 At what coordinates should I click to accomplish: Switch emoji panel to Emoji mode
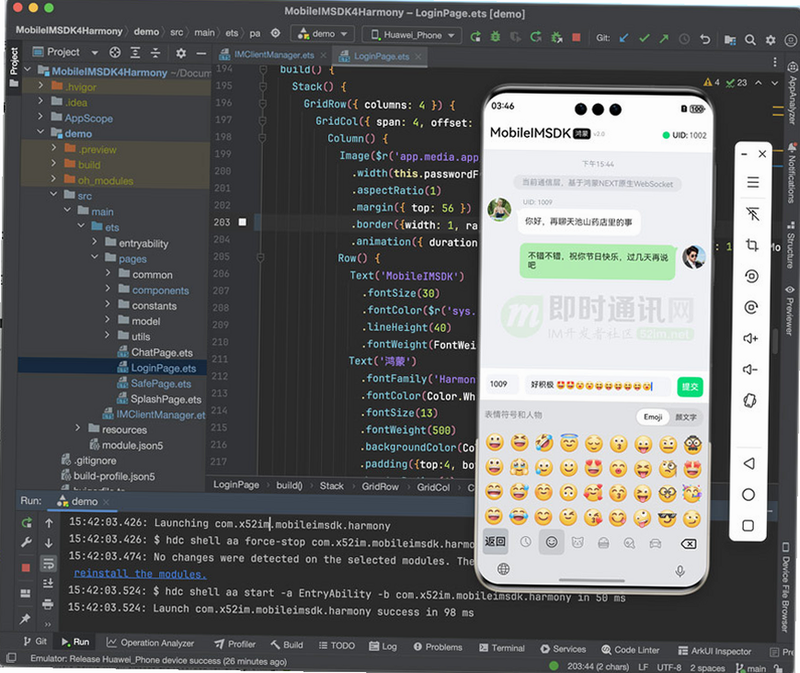tap(653, 417)
